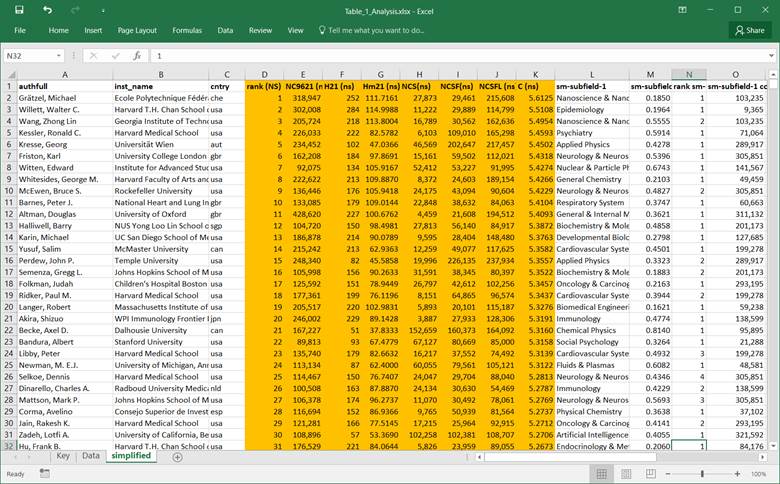Viewport: 780px width, 484px height.
Task: Click cell Harvard Medical School in row 5
Action: [161, 133]
